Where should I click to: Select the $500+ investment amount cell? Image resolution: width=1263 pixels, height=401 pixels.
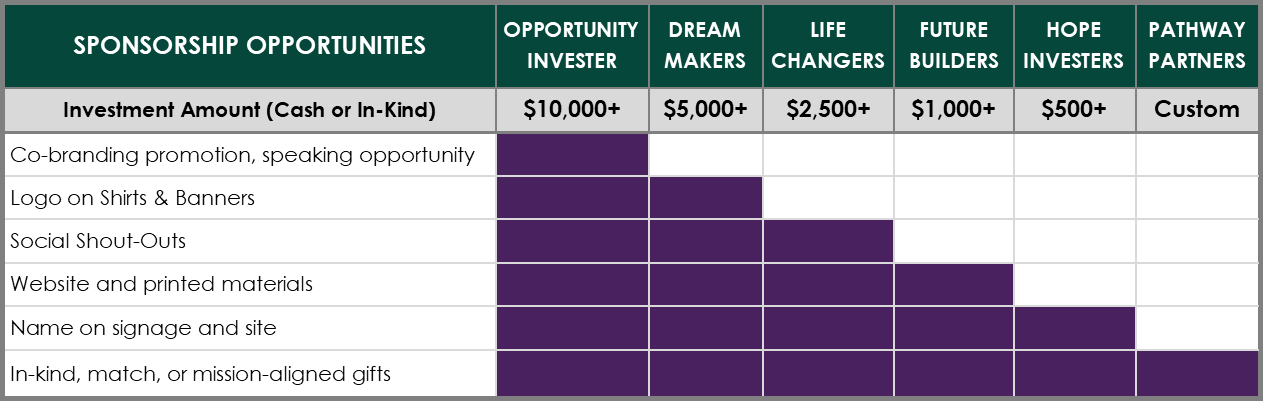[x=1075, y=110]
